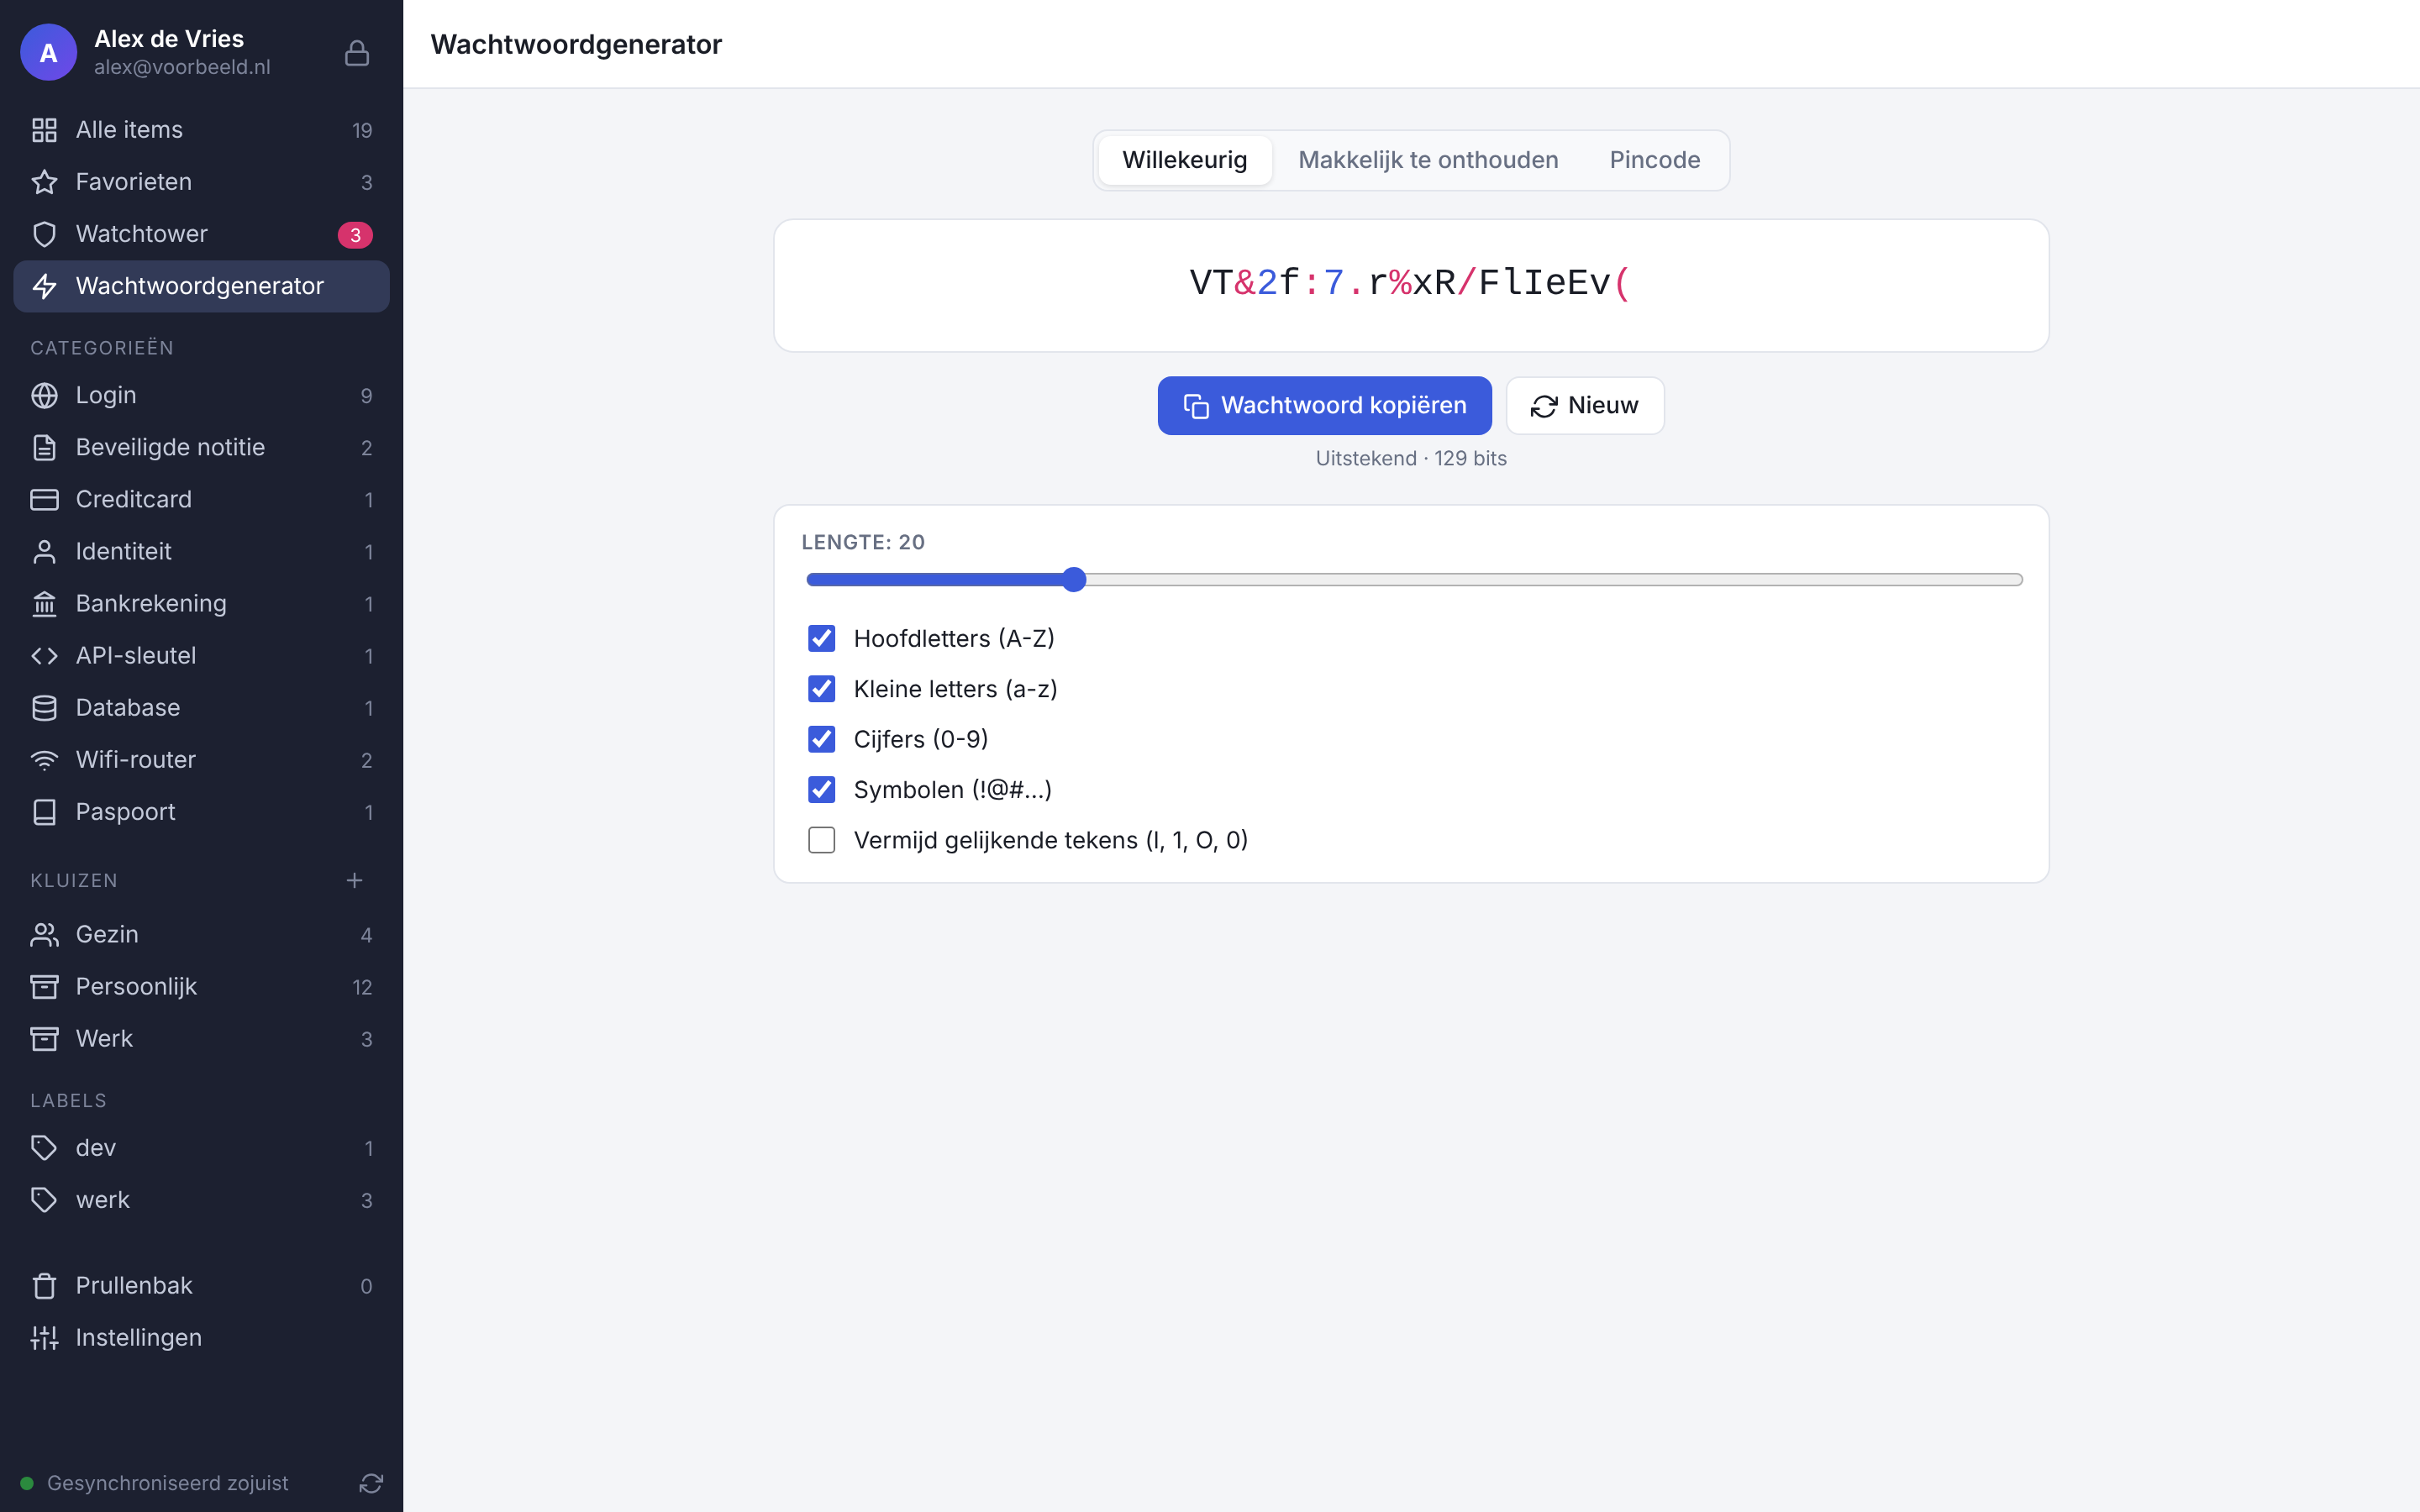The height and width of the screenshot is (1512, 2420).
Task: Click the Favorieten star icon
Action: coord(44,182)
